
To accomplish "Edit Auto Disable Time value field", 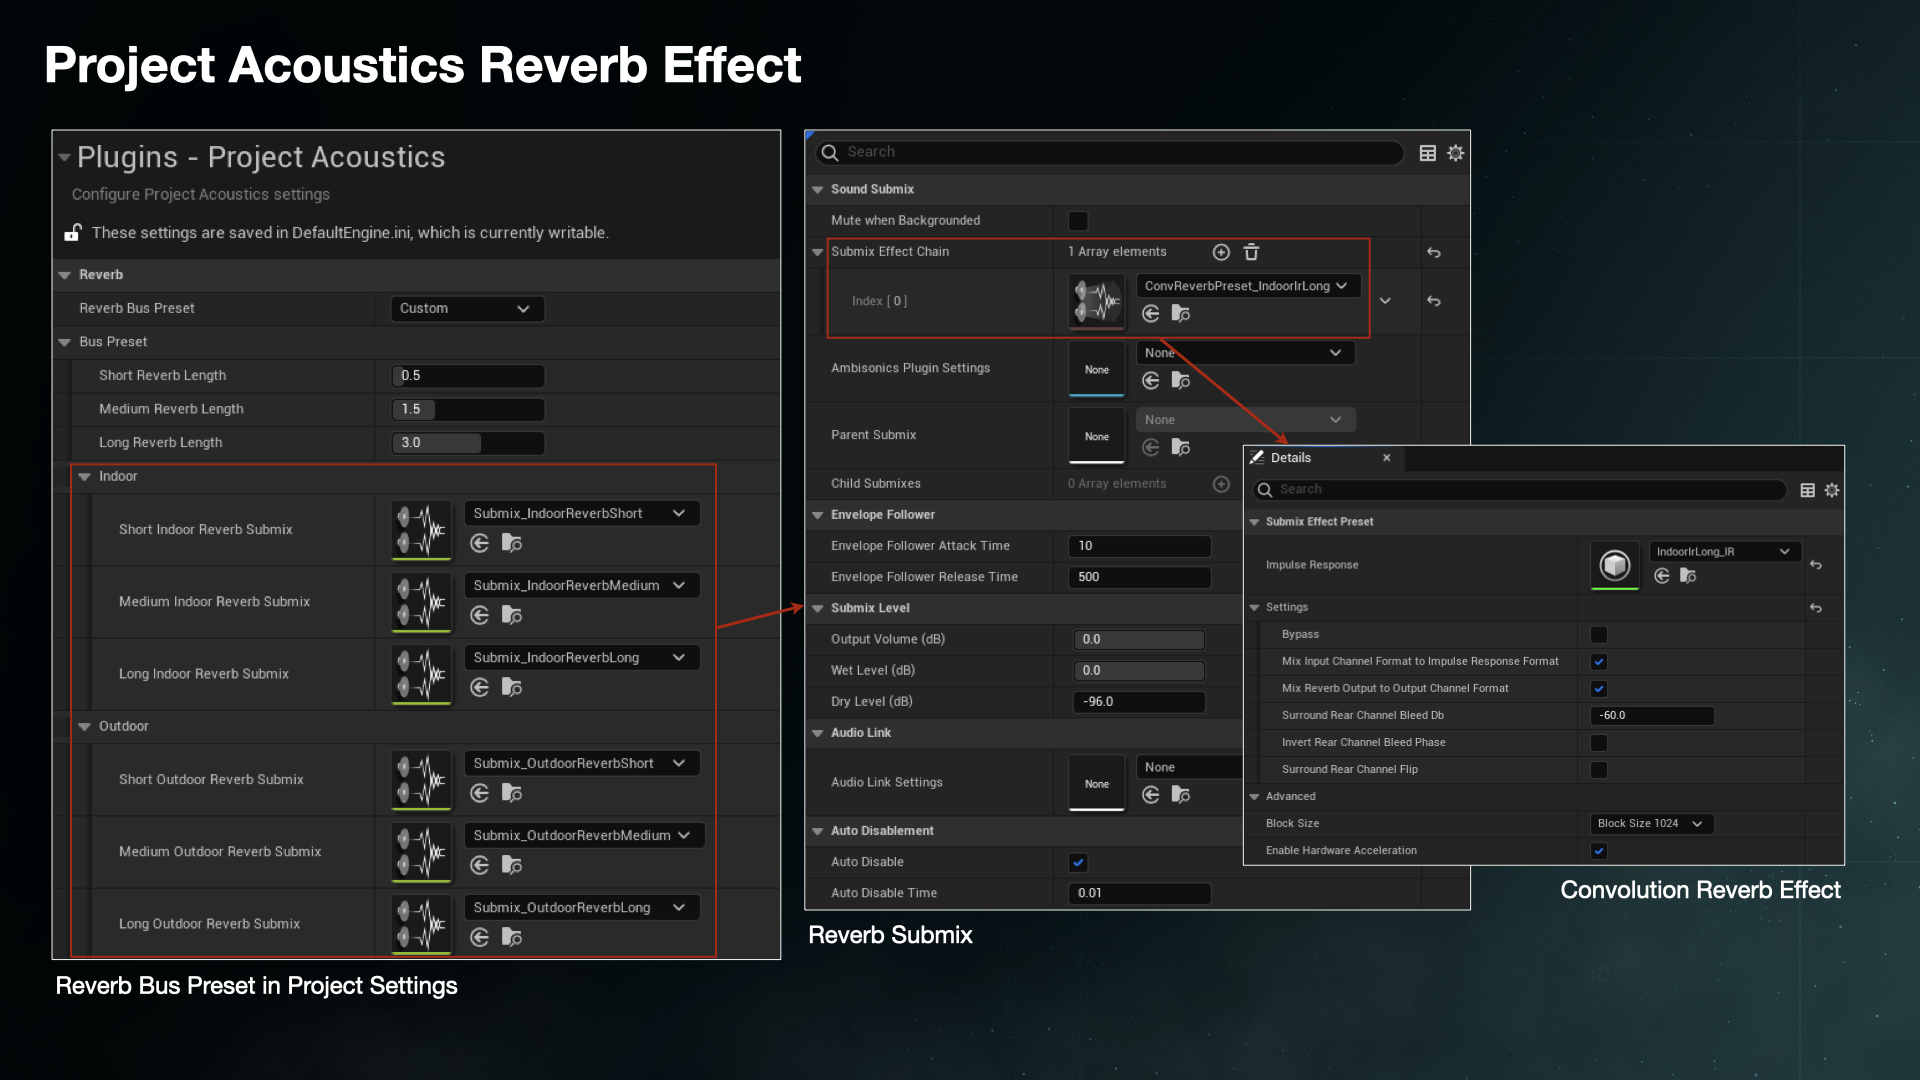I will pos(1139,894).
